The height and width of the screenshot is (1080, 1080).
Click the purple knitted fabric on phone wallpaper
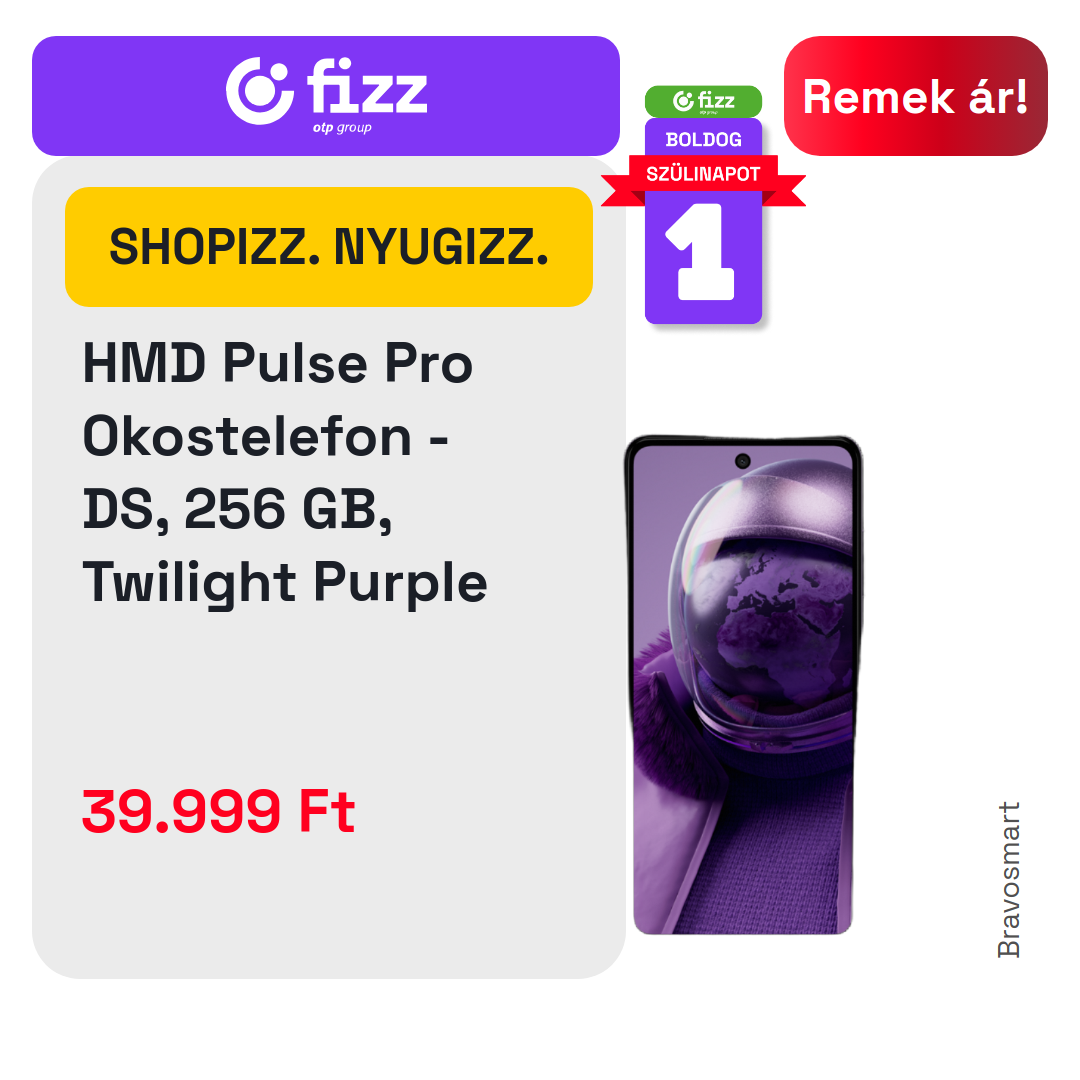point(778,861)
